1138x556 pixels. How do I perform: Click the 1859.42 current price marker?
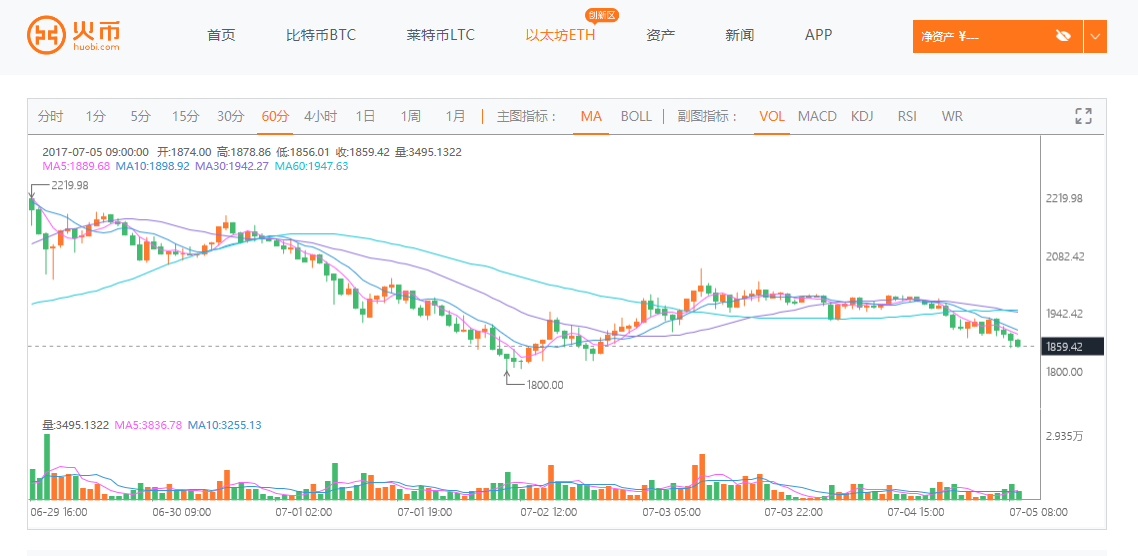[1073, 346]
